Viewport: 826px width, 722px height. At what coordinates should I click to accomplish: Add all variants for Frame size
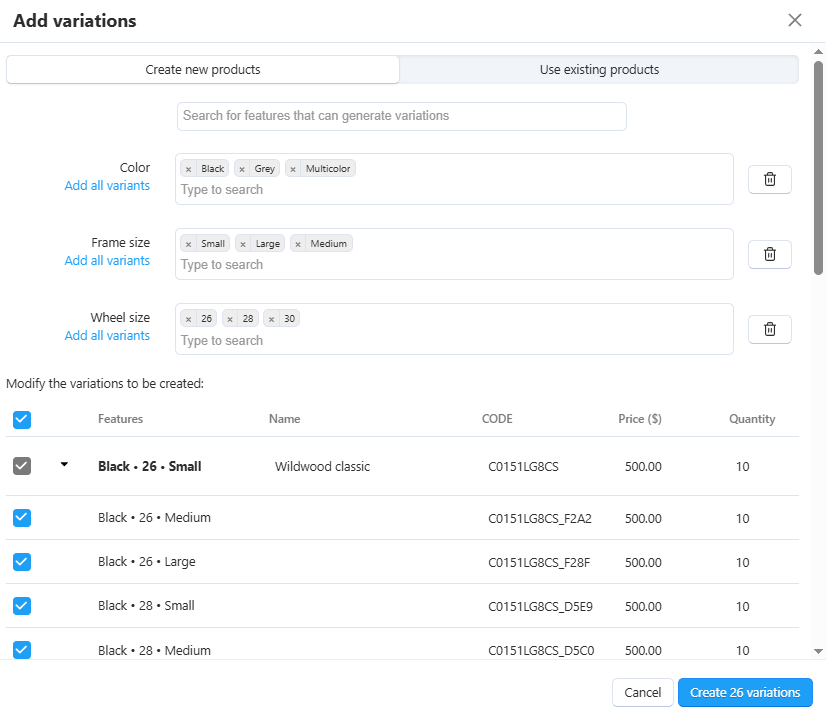107,261
